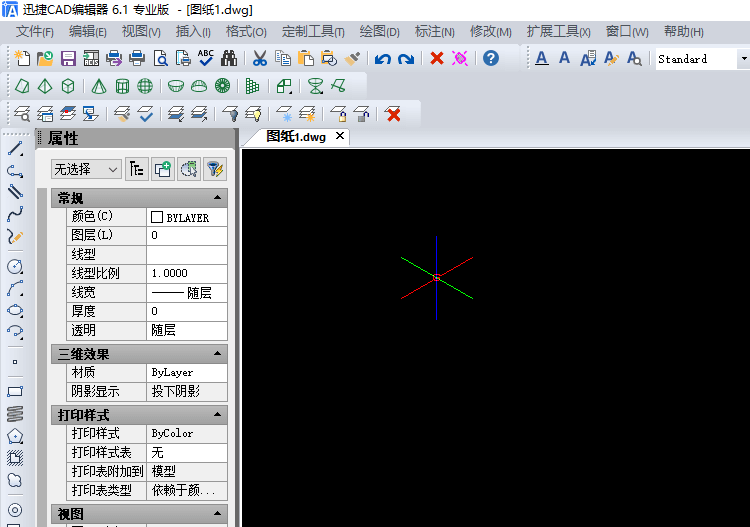The height and width of the screenshot is (527, 750).
Task: Click the layer delete red X icon
Action: click(393, 114)
